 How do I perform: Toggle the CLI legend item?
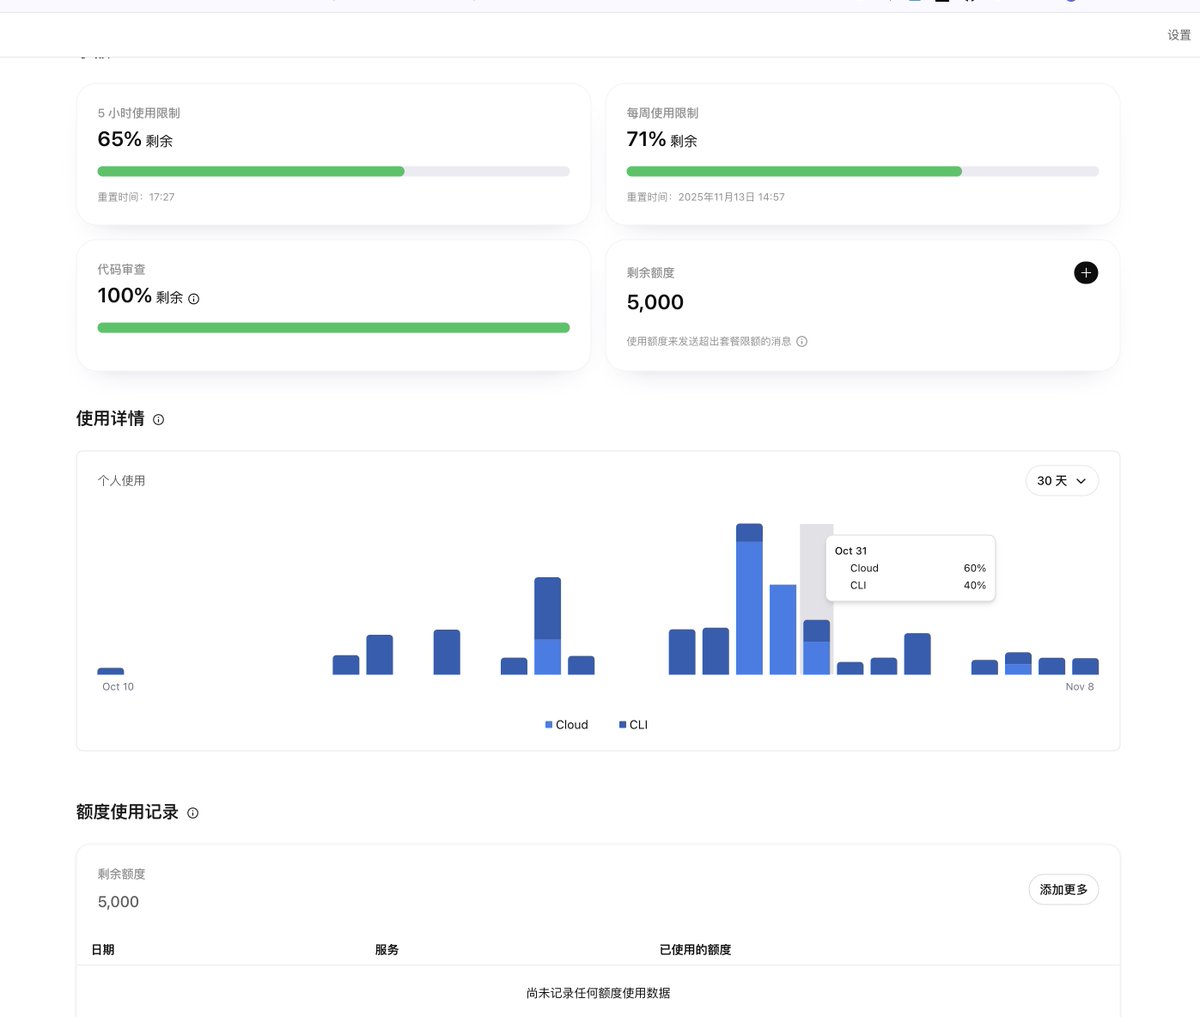pyautogui.click(x=633, y=725)
